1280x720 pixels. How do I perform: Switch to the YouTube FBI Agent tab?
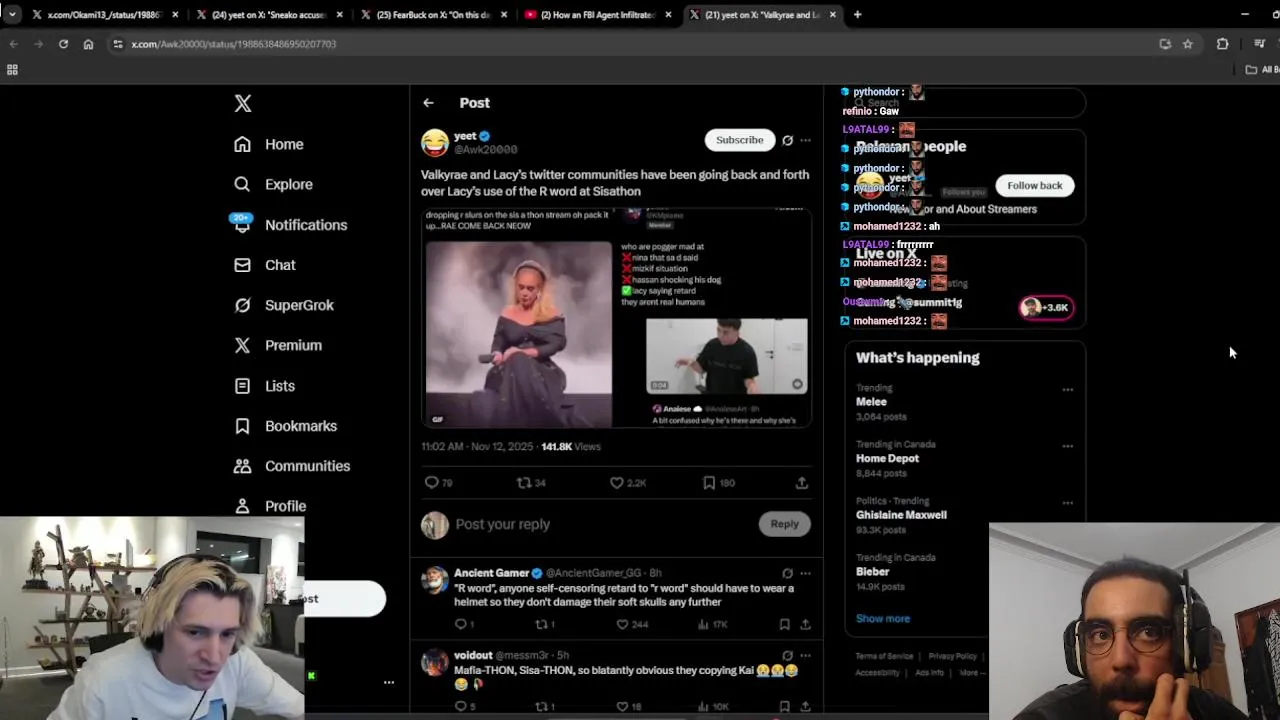pos(598,15)
